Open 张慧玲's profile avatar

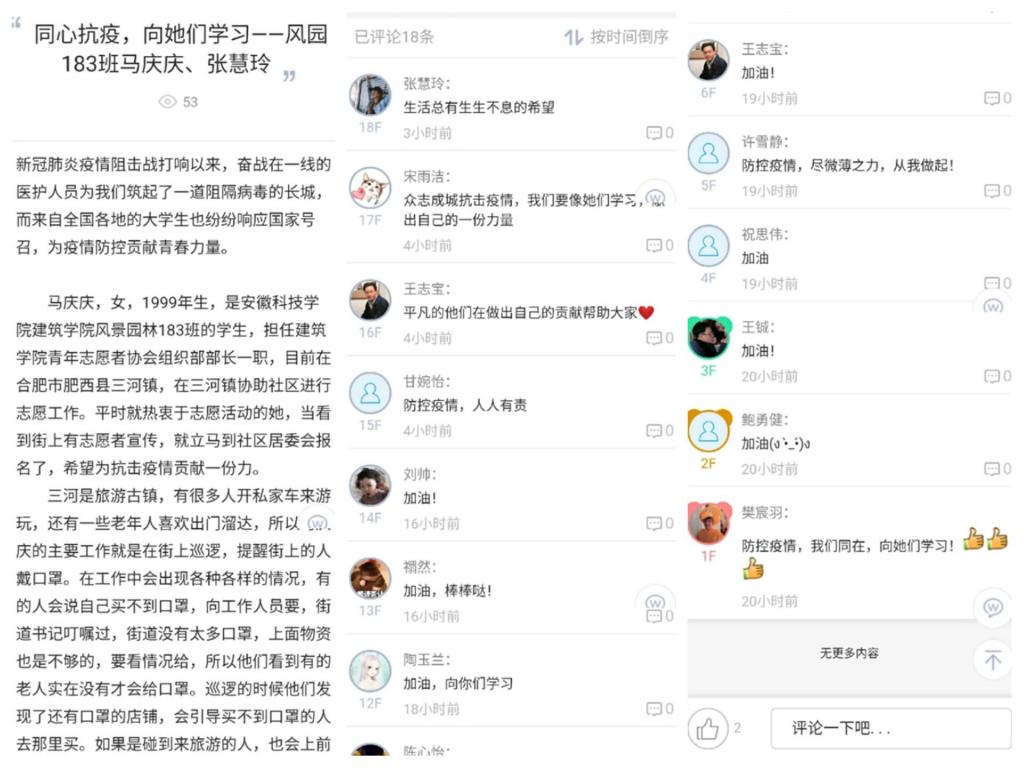[370, 95]
